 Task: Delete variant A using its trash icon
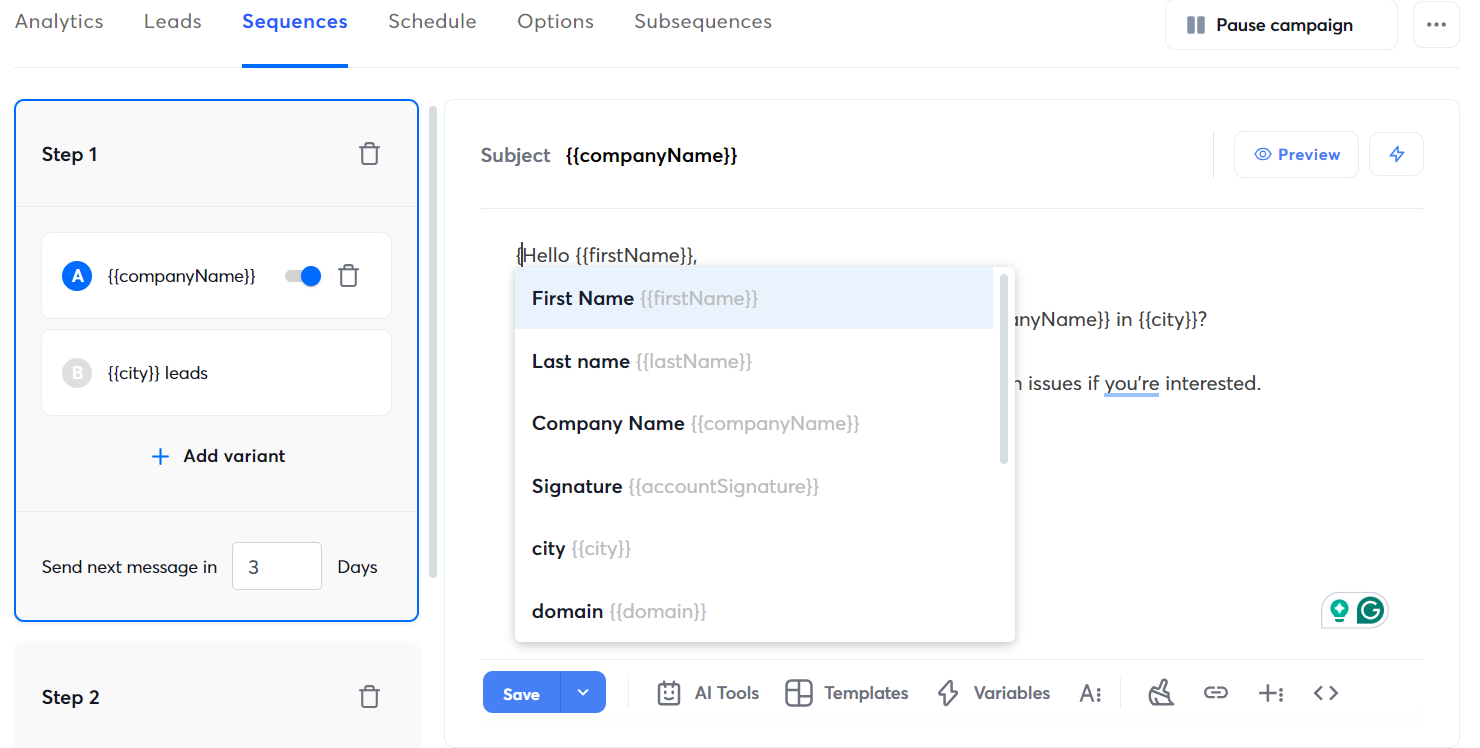click(x=348, y=276)
